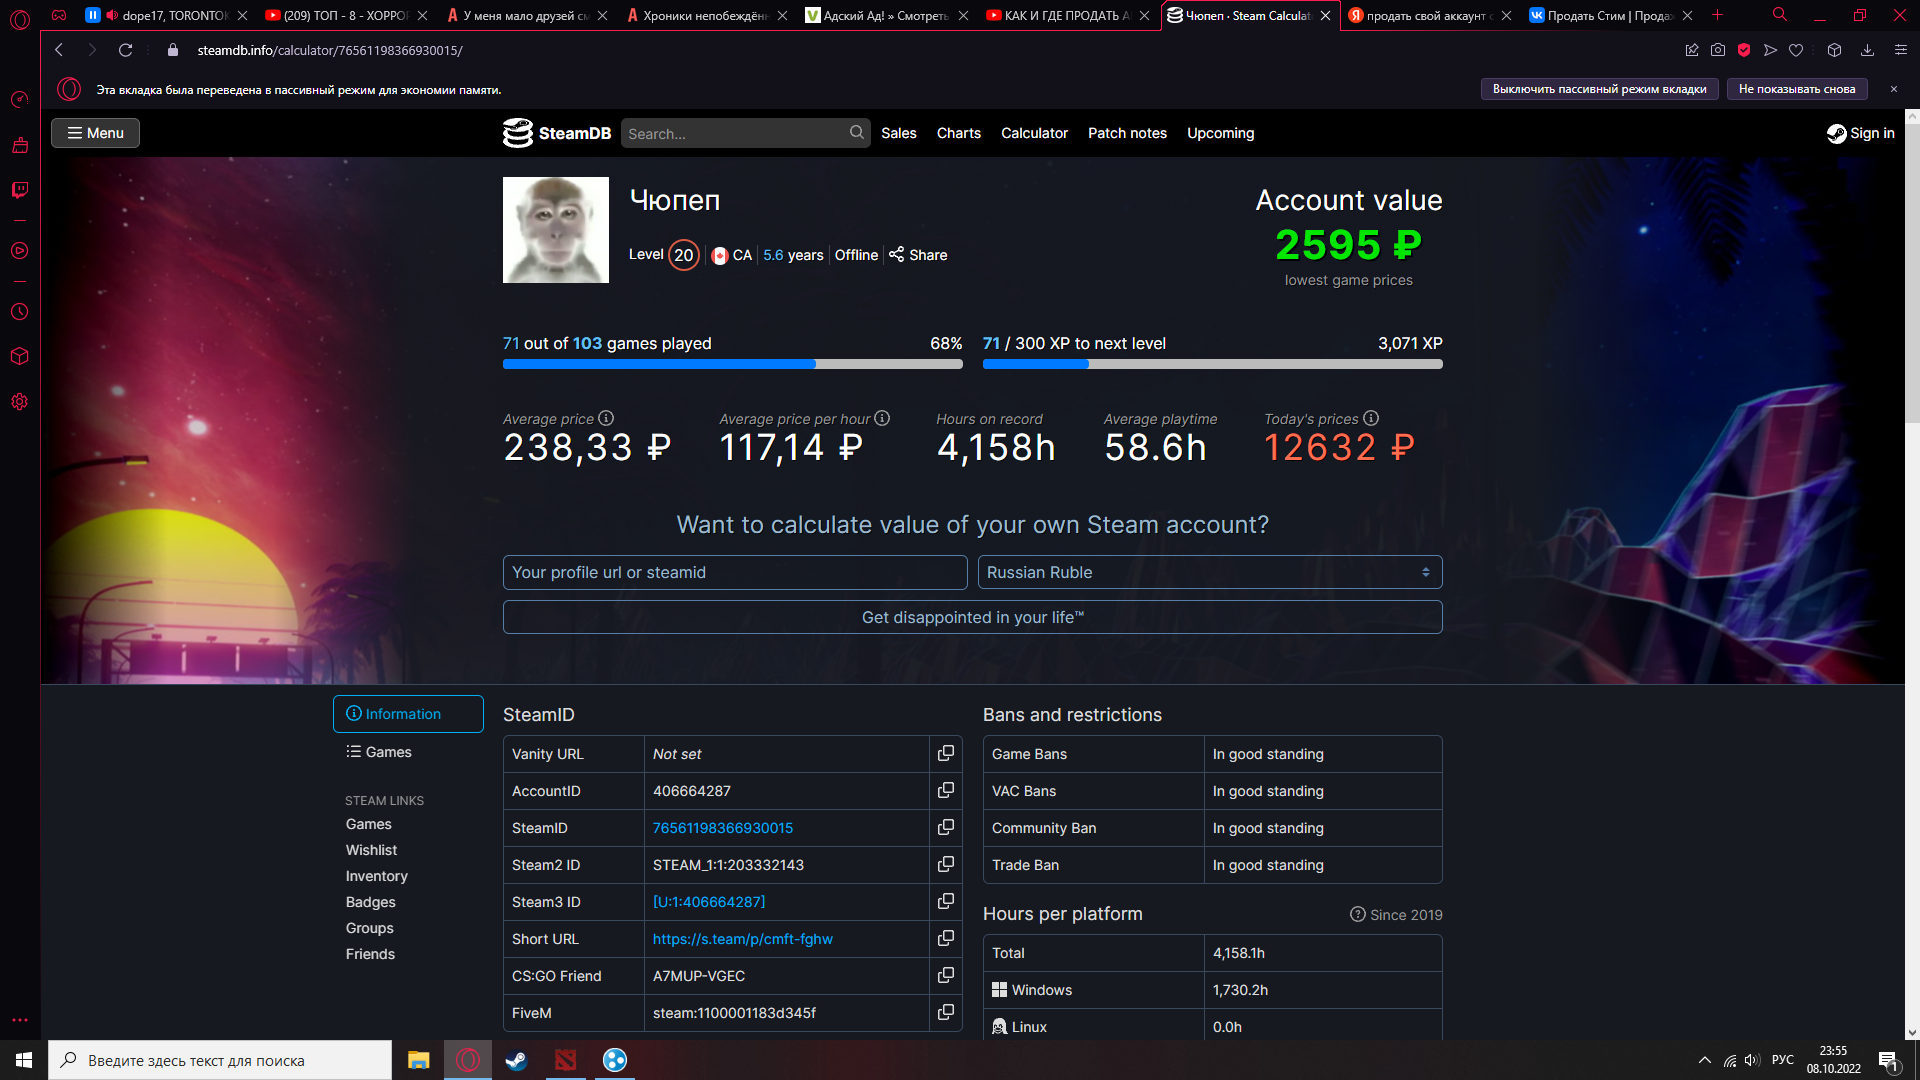Copy the Vanity URL value
1920x1080 pixels.
945,753
